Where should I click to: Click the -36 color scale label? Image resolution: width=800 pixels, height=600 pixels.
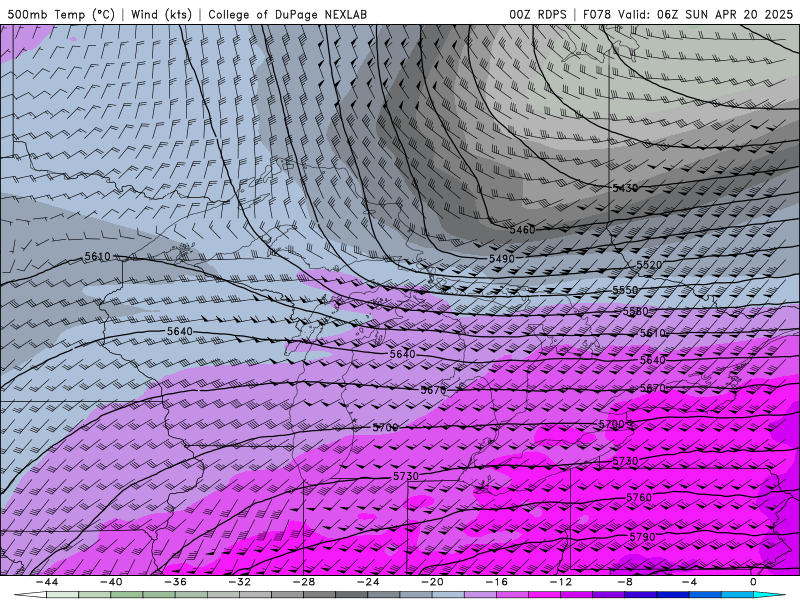175,582
